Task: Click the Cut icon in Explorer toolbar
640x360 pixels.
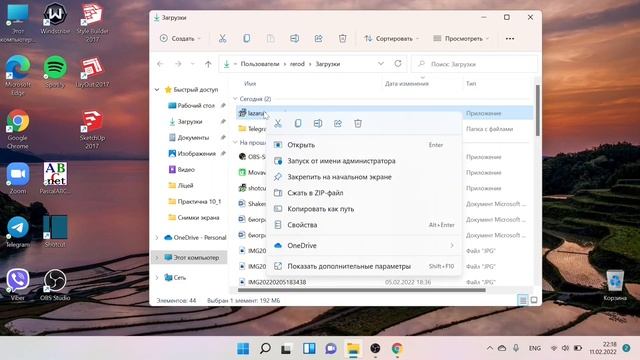Action: pyautogui.click(x=222, y=38)
